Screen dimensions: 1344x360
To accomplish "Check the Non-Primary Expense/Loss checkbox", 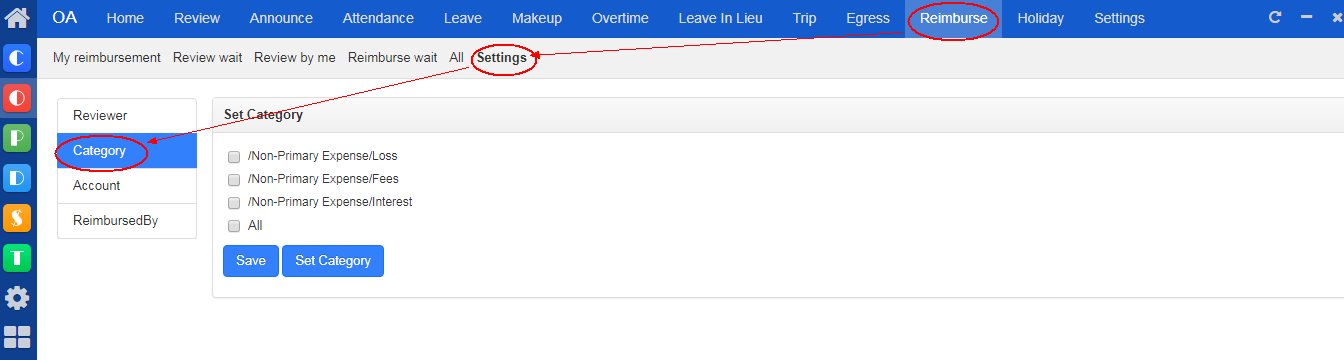I will coord(234,156).
